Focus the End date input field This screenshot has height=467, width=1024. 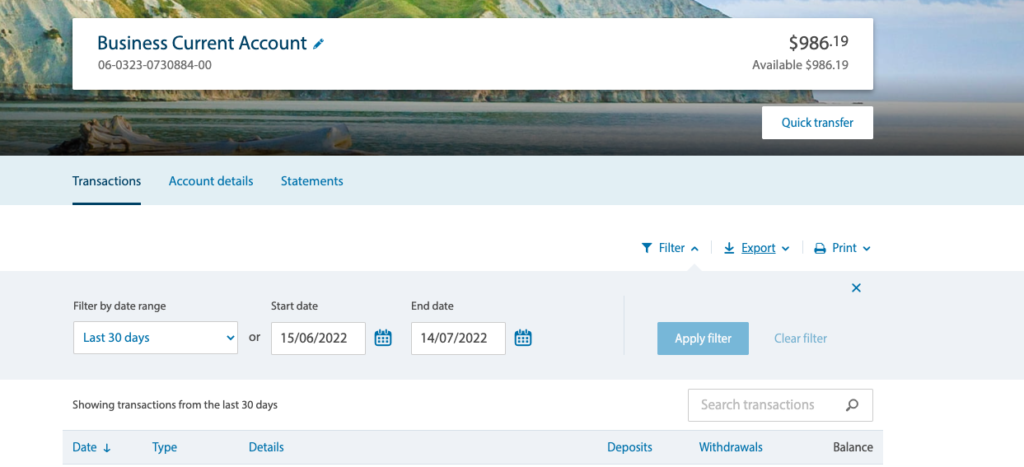point(458,338)
